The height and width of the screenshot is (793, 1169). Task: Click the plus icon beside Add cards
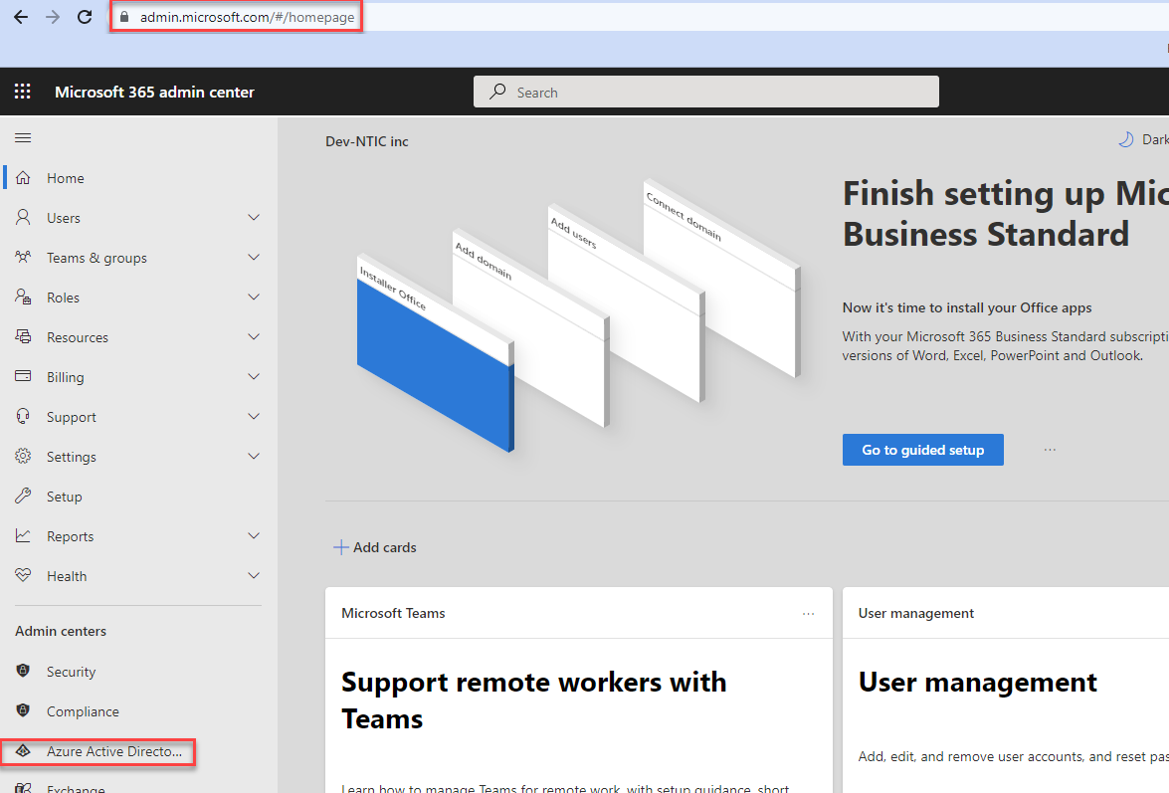(x=341, y=547)
